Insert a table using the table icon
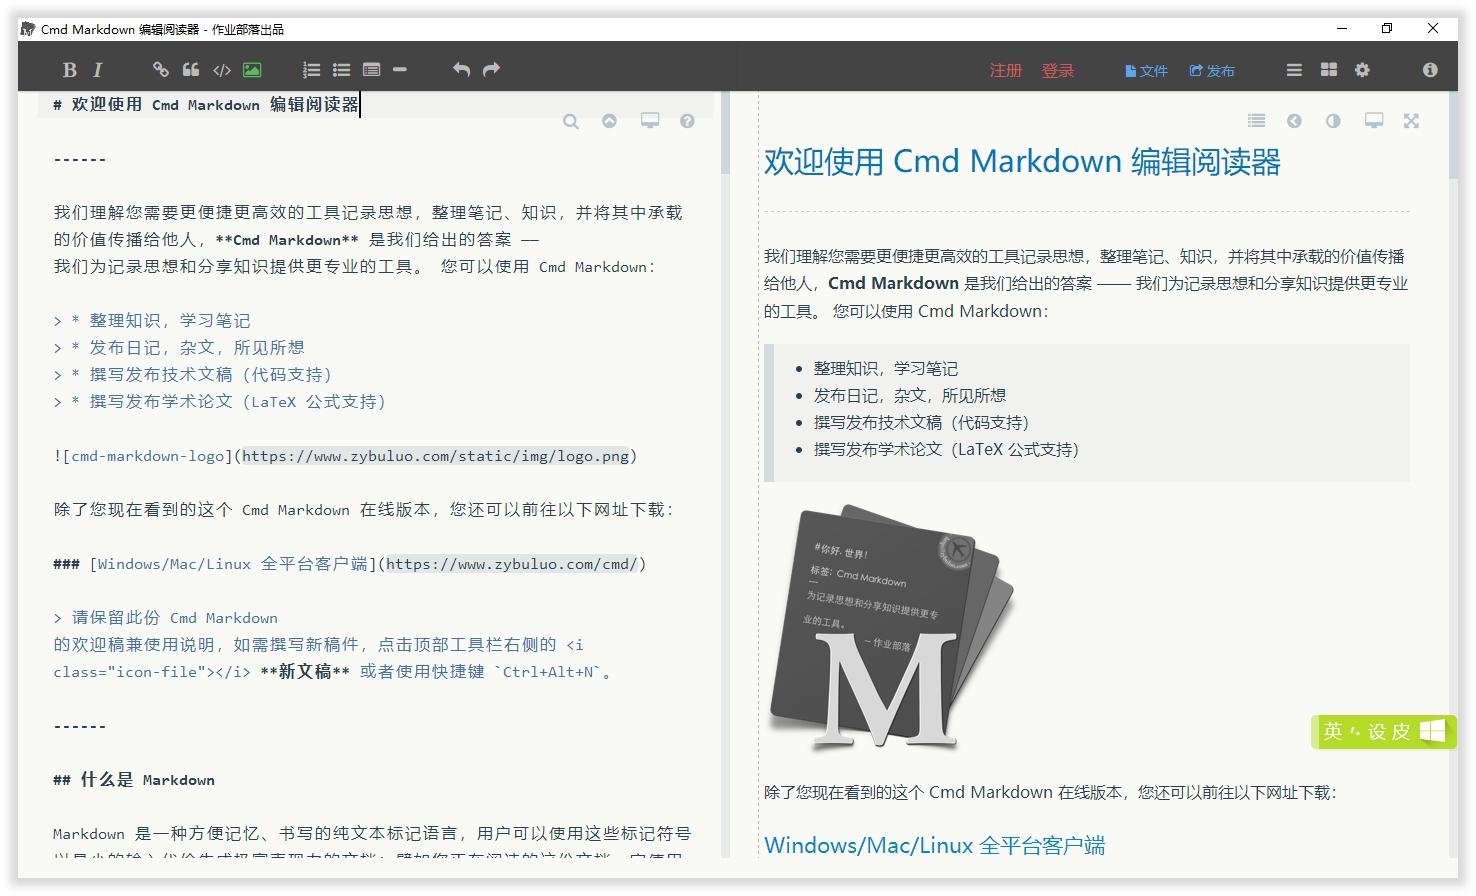The width and height of the screenshot is (1476, 896). 371,69
